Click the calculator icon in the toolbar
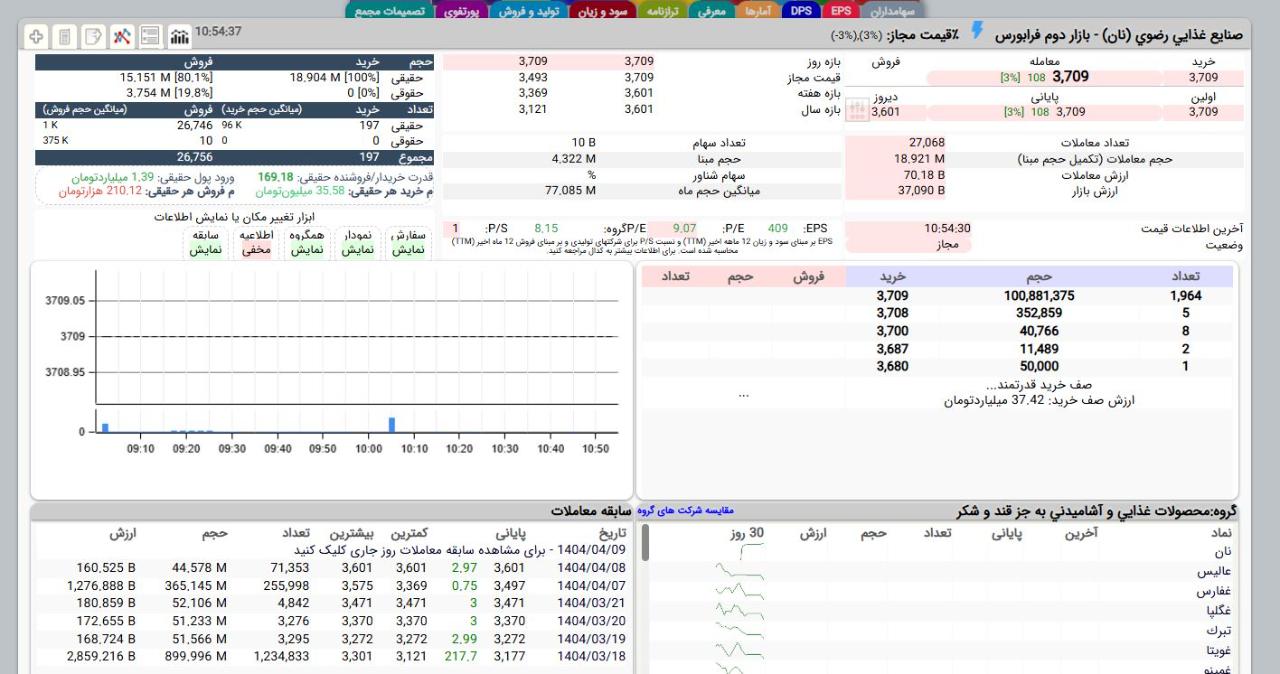Viewport: 1280px width, 674px height. pyautogui.click(x=65, y=37)
